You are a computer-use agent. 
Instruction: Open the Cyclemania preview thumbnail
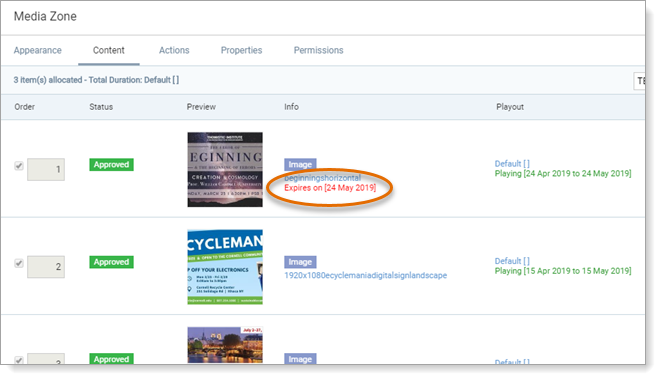225,267
